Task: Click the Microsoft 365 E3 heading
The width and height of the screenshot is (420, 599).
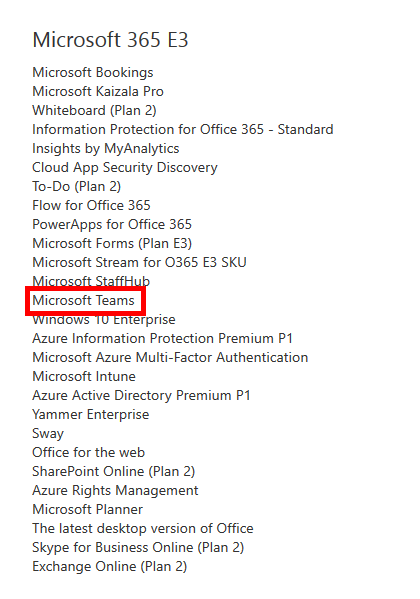Action: pyautogui.click(x=110, y=40)
